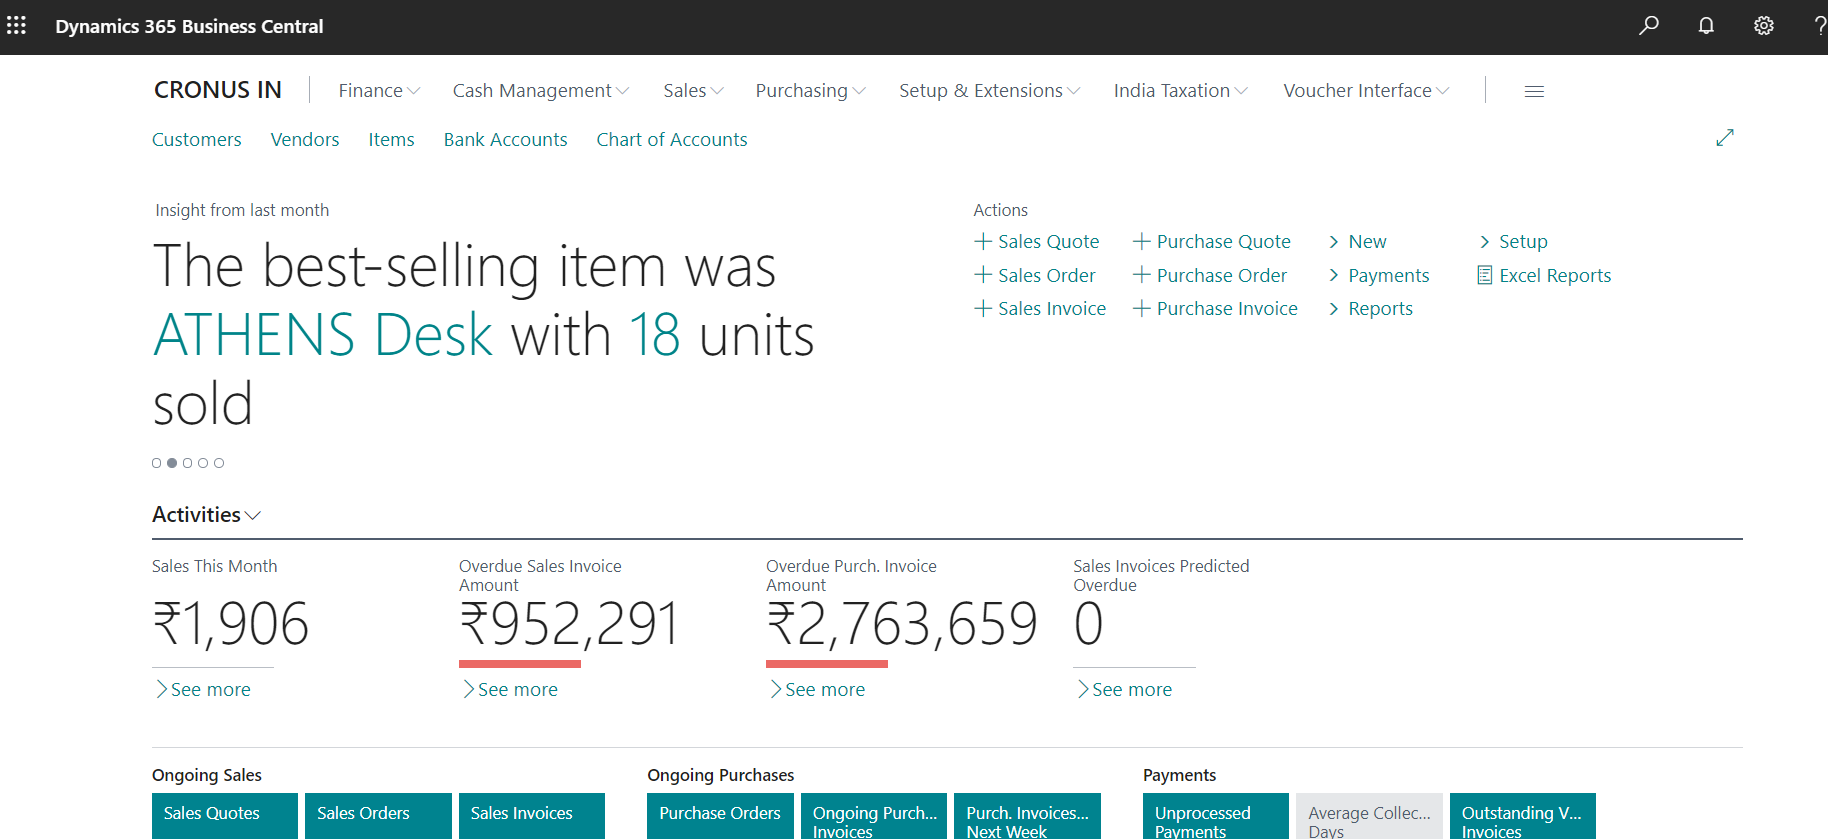Select the first insight carousel dot
Image resolution: width=1828 pixels, height=839 pixels.
156,463
